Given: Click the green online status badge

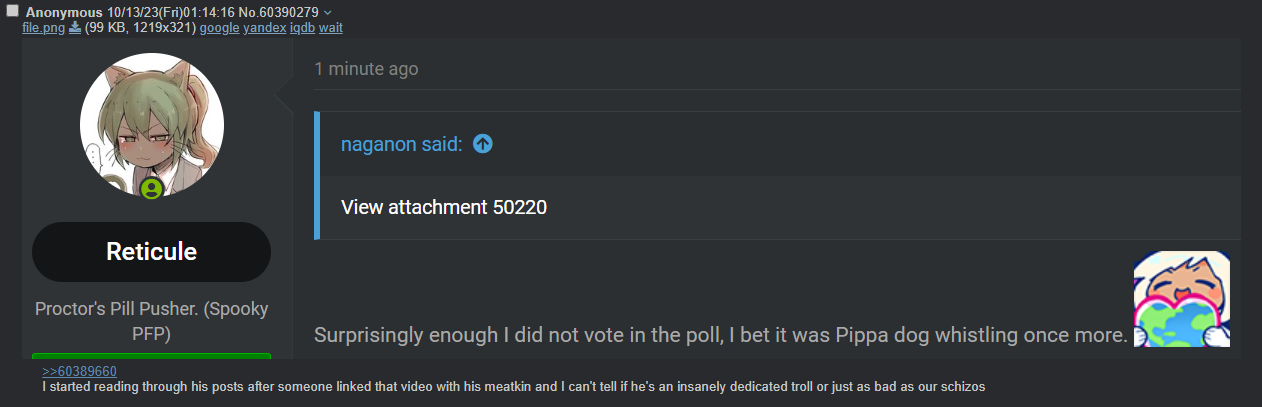Looking at the screenshot, I should pos(151,188).
